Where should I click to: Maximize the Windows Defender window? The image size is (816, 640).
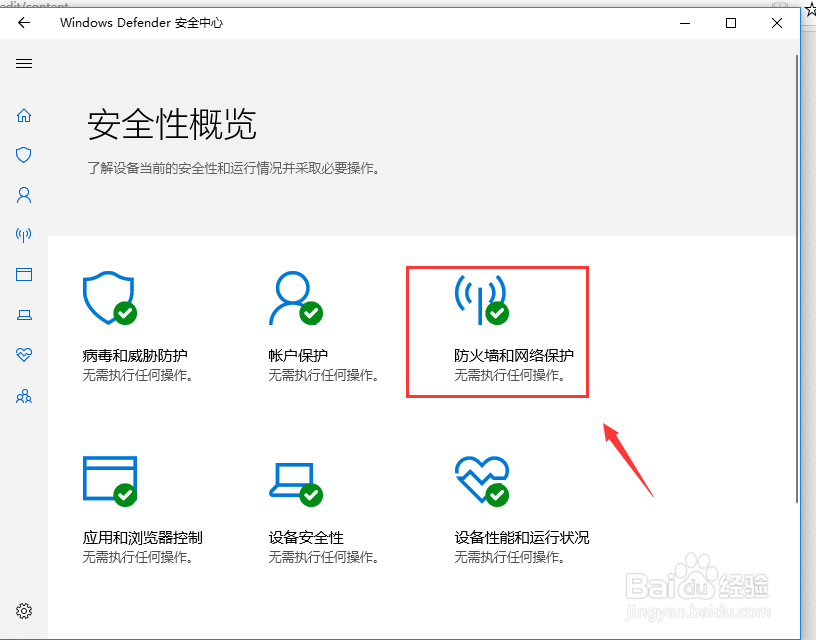click(x=731, y=23)
